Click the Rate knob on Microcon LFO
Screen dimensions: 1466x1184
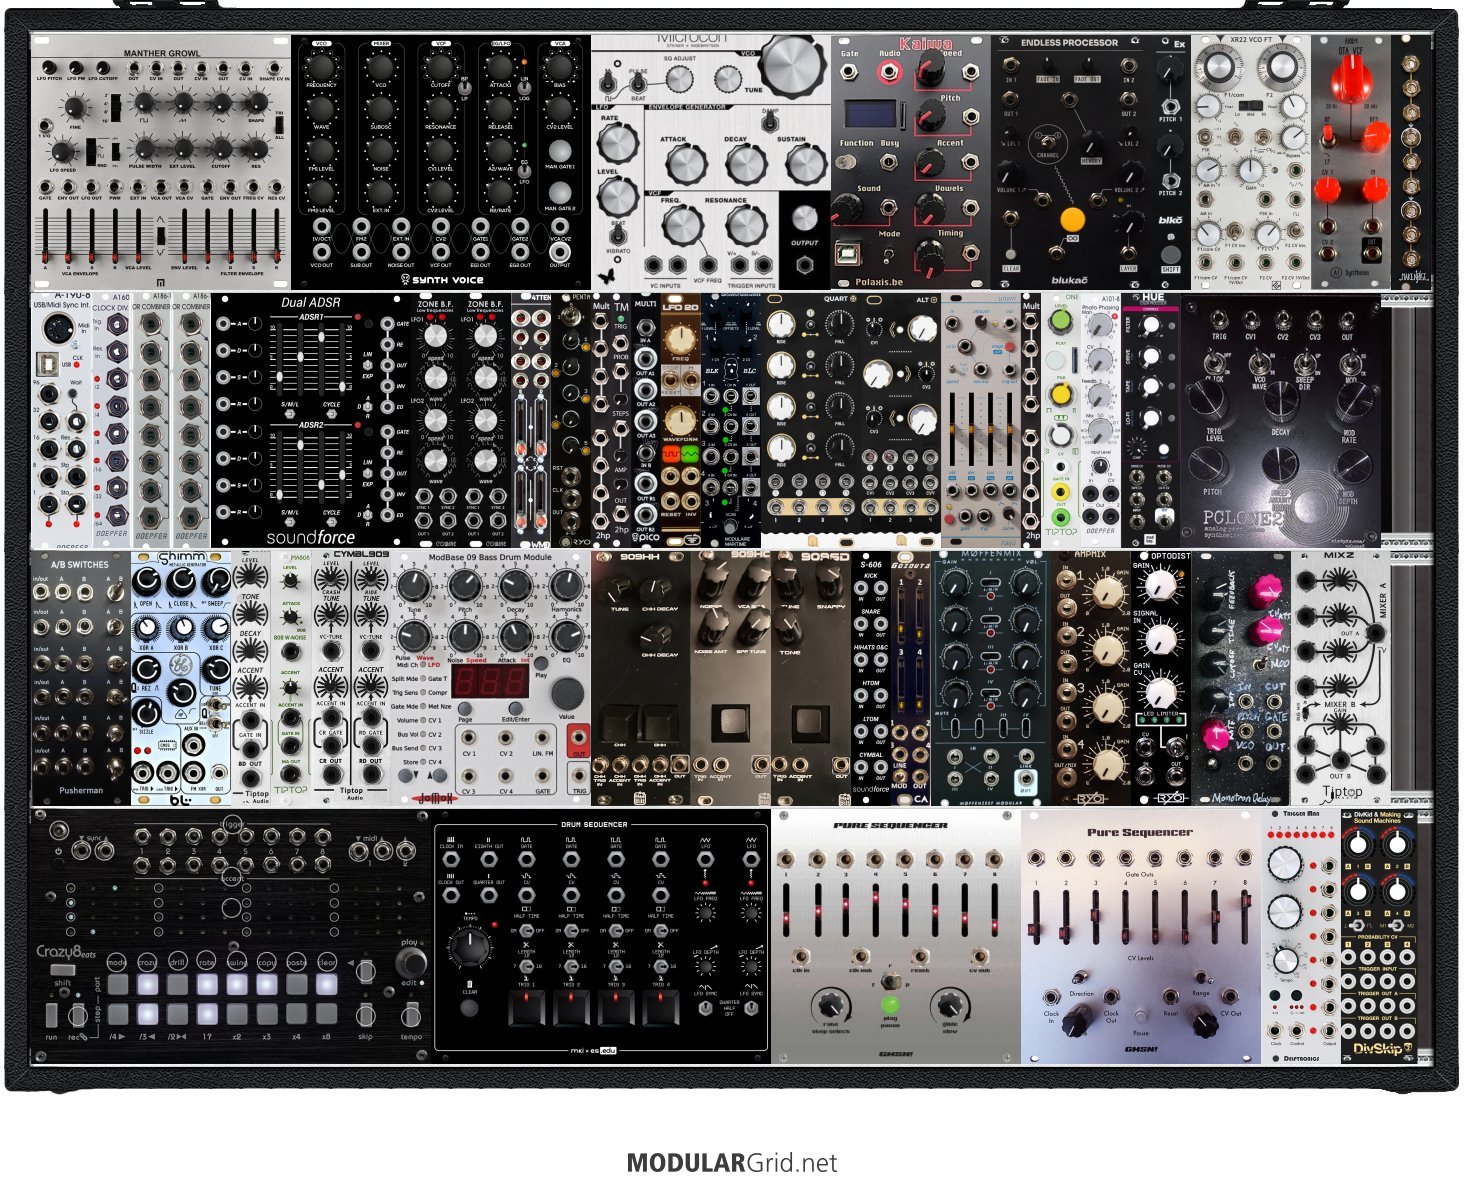coord(618,142)
